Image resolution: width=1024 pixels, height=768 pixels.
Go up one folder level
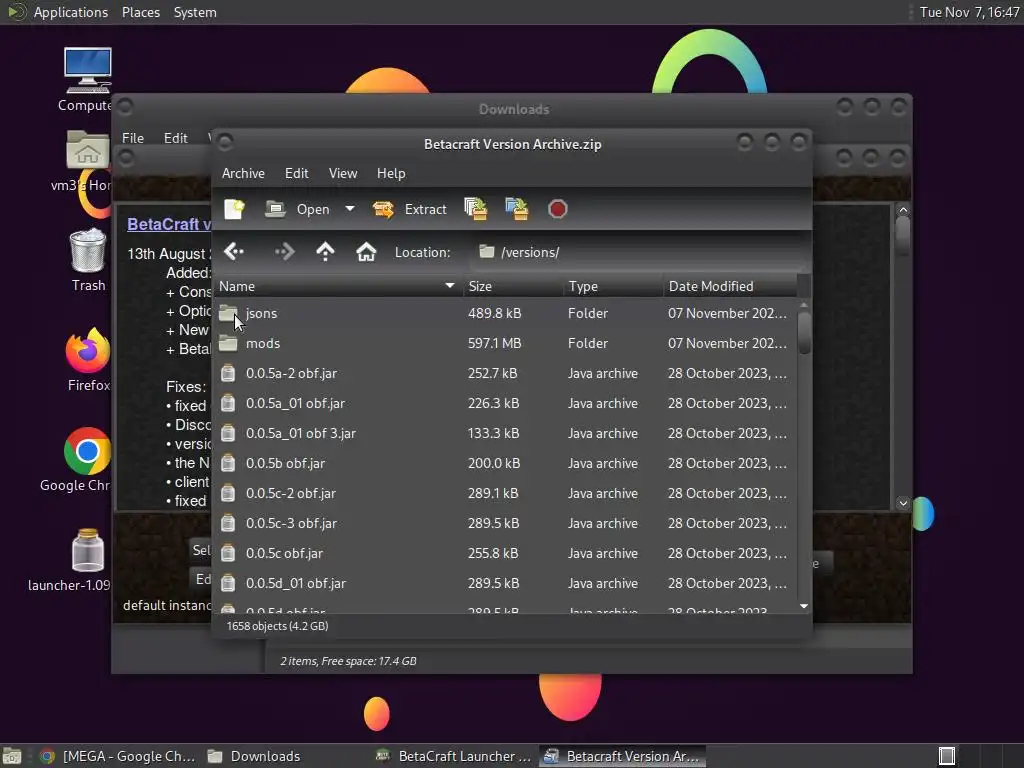(325, 251)
